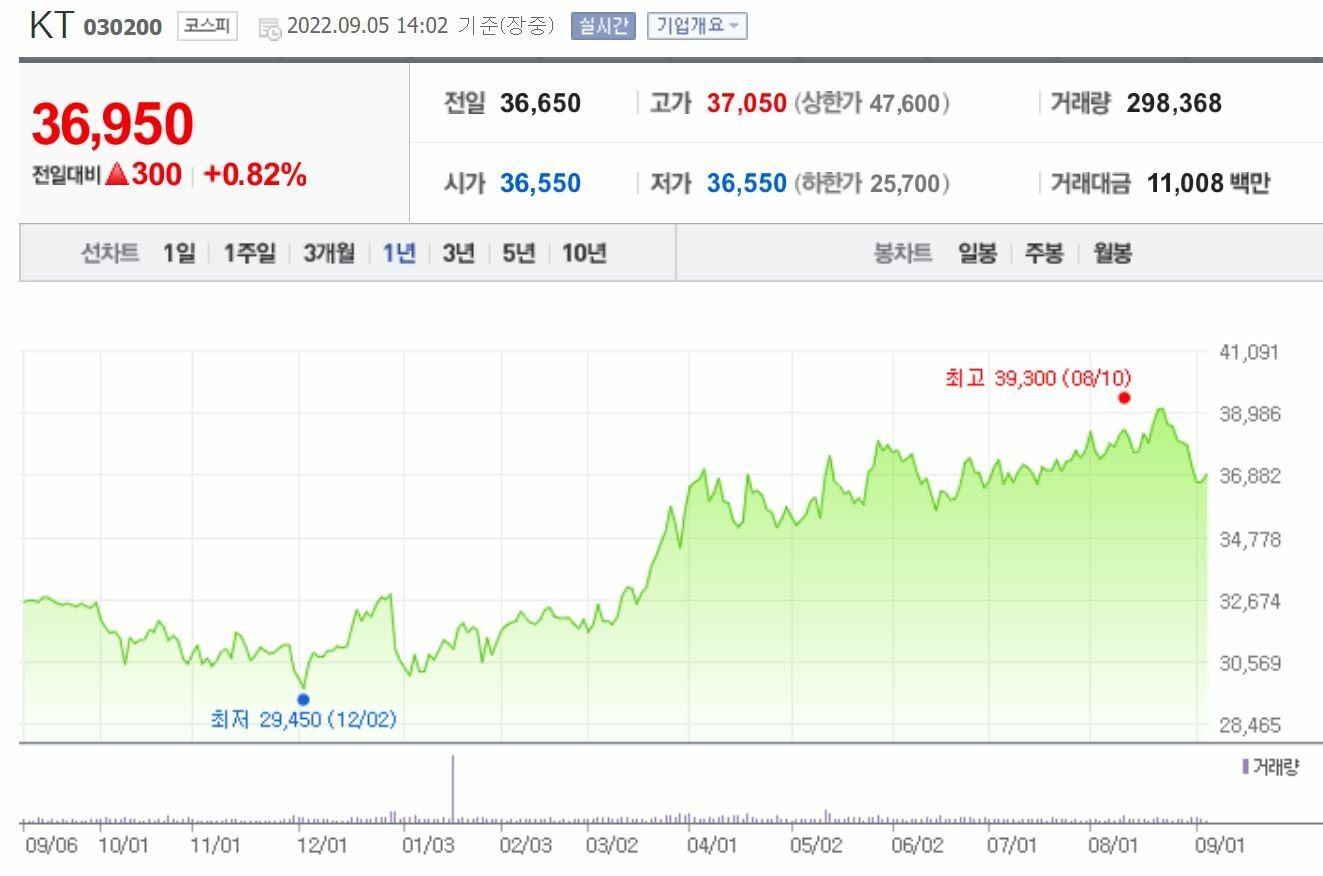
Task: Select the 3개월 line chart tab
Action: (x=329, y=253)
